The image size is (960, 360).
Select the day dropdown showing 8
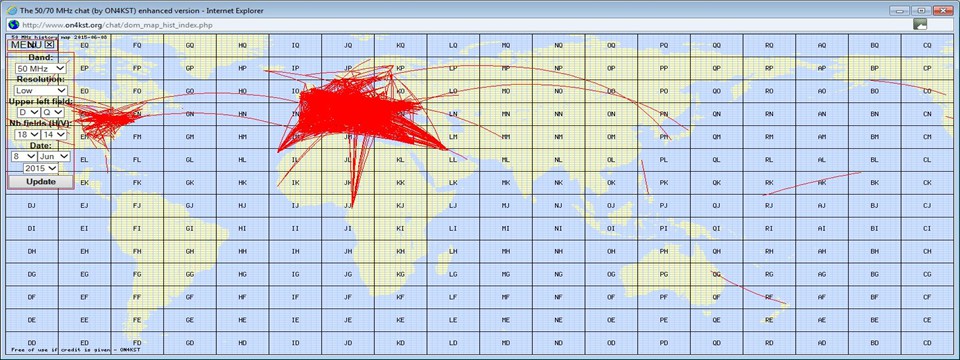(24, 157)
